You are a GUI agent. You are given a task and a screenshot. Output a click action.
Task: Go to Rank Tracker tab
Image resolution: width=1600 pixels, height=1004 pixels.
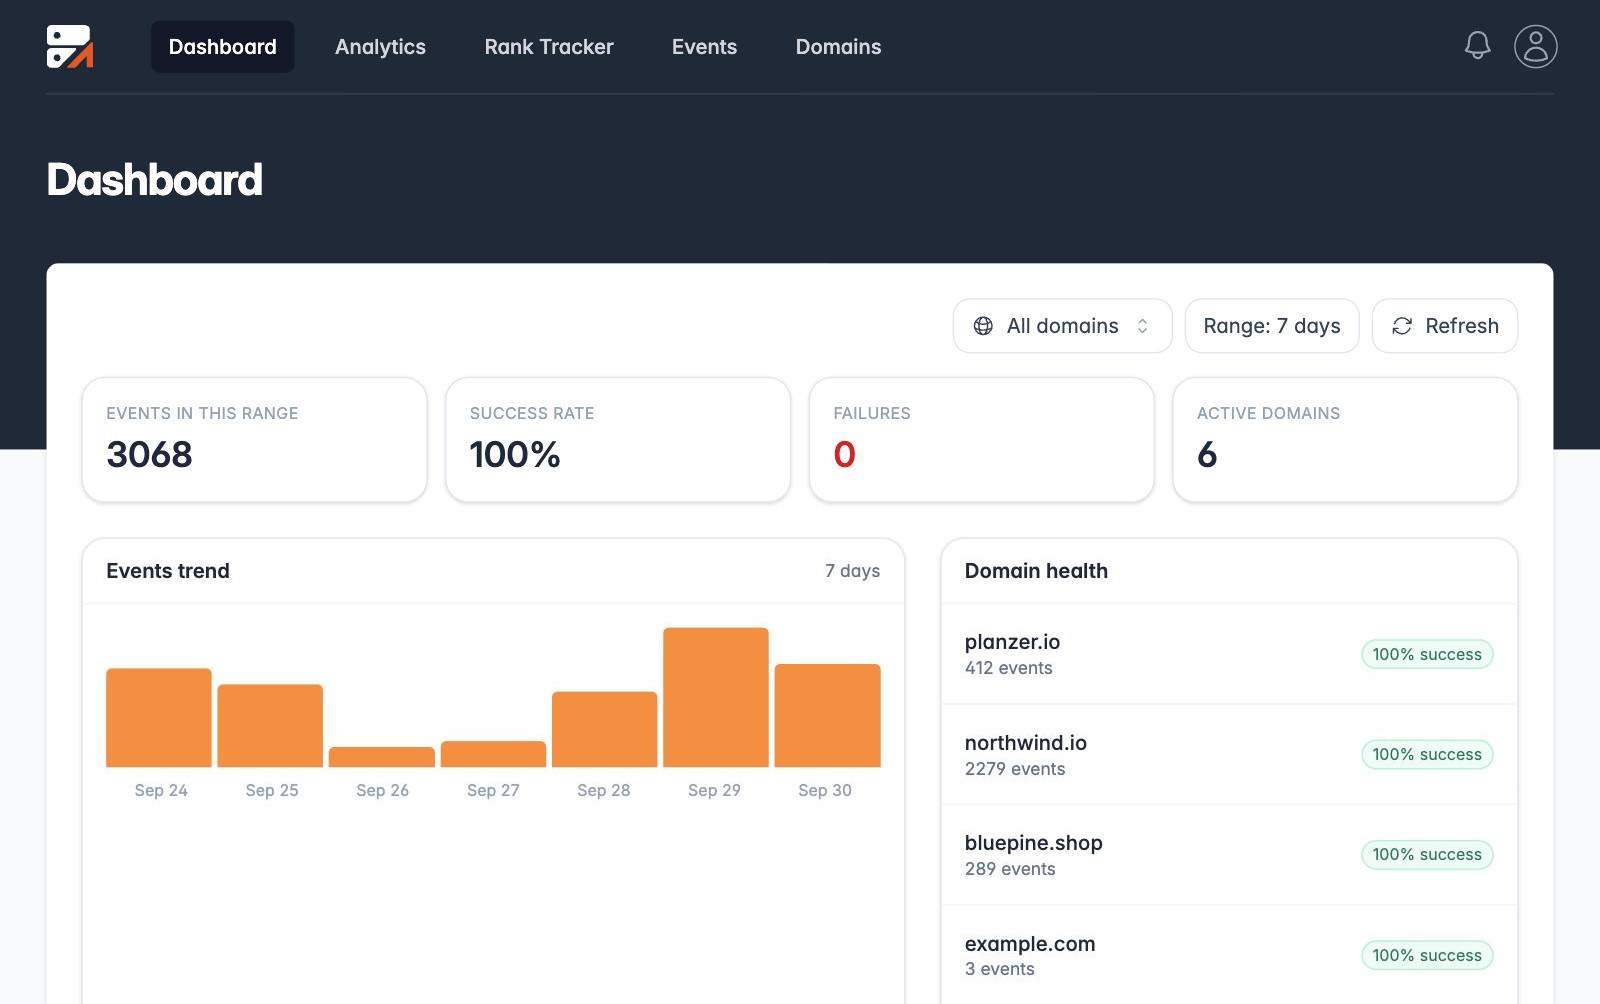549,47
